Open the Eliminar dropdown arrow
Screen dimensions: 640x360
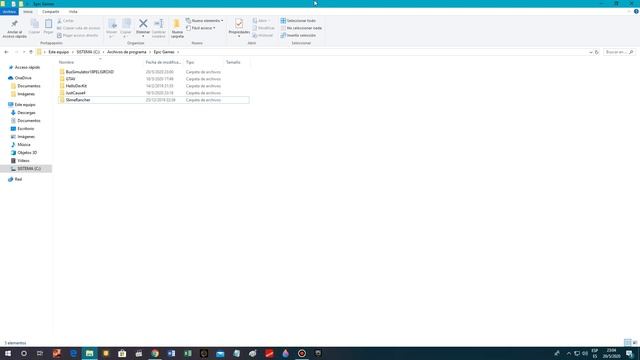143,36
